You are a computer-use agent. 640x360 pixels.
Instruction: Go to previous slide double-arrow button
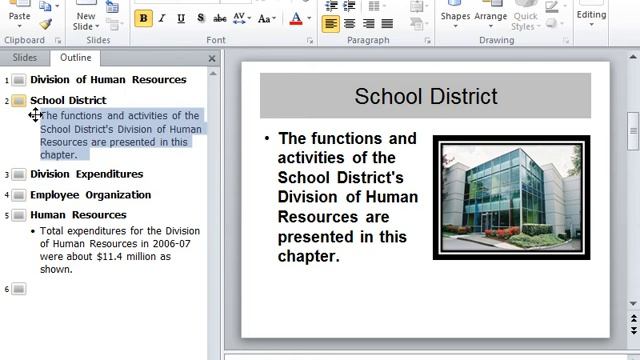coord(633,318)
